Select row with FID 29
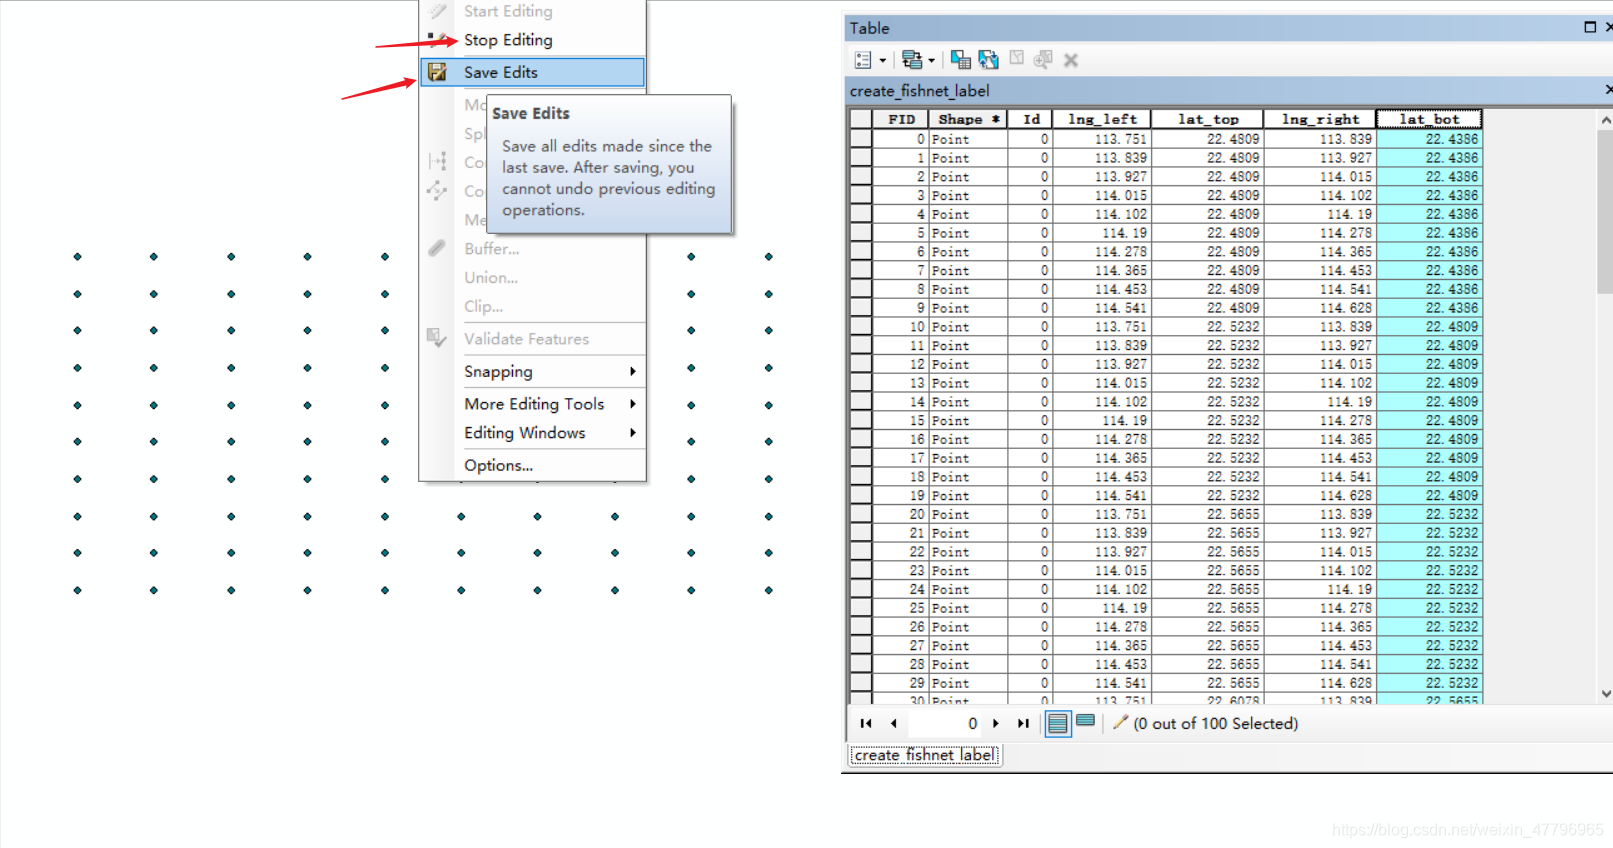The width and height of the screenshot is (1613, 848). point(861,683)
